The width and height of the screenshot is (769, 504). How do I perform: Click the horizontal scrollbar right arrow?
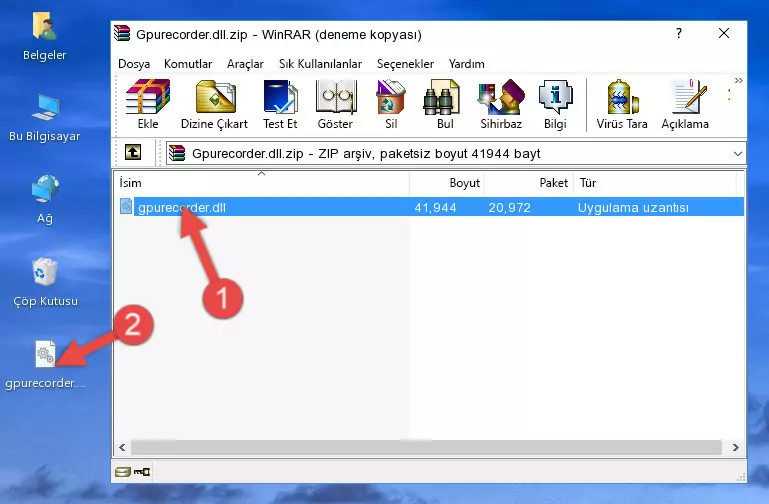click(x=735, y=447)
